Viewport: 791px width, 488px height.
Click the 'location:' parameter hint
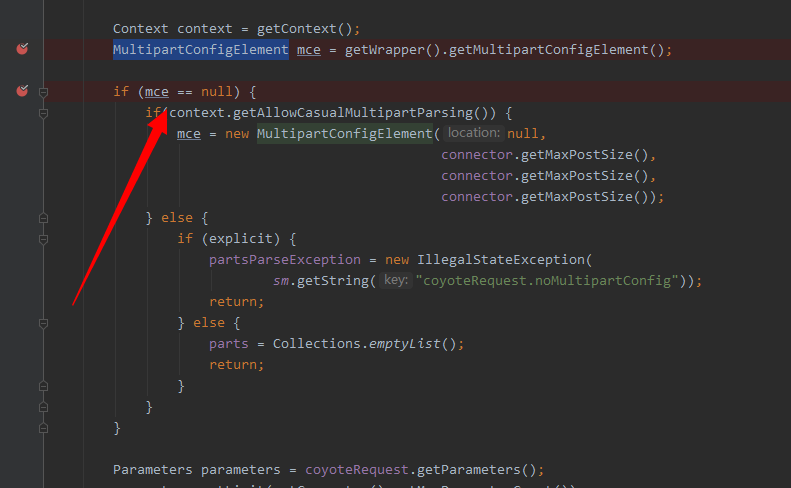click(474, 133)
